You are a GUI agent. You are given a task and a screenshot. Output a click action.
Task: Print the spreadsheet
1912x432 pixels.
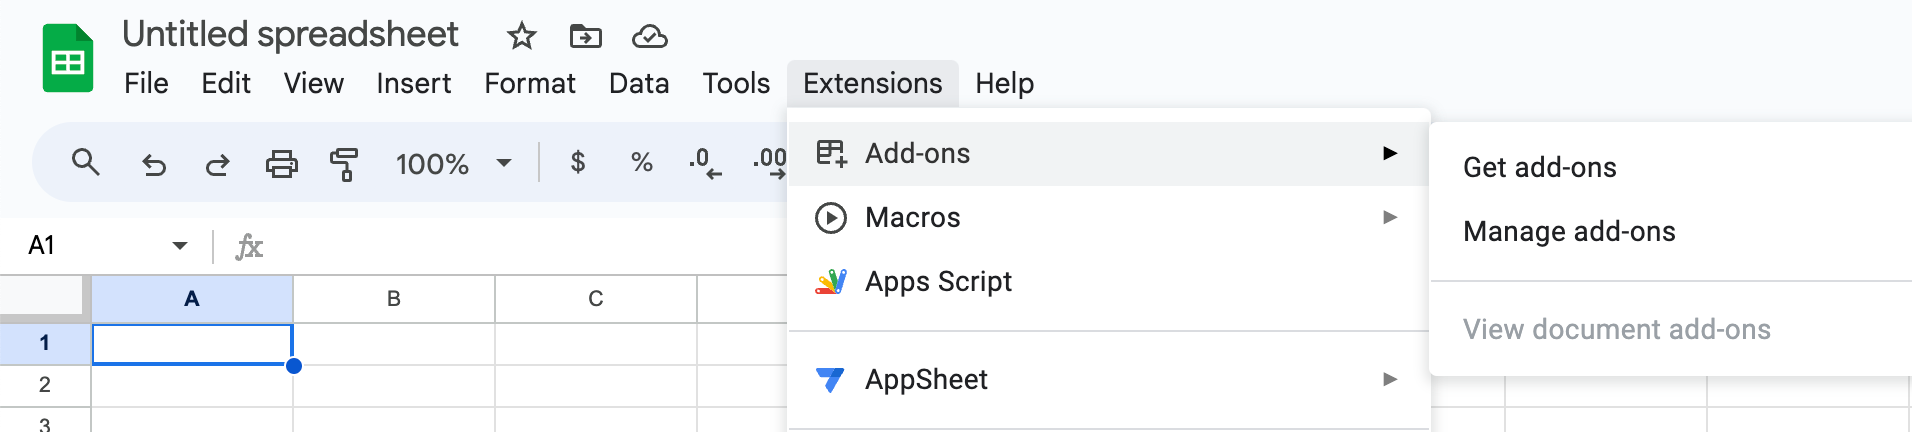(281, 163)
